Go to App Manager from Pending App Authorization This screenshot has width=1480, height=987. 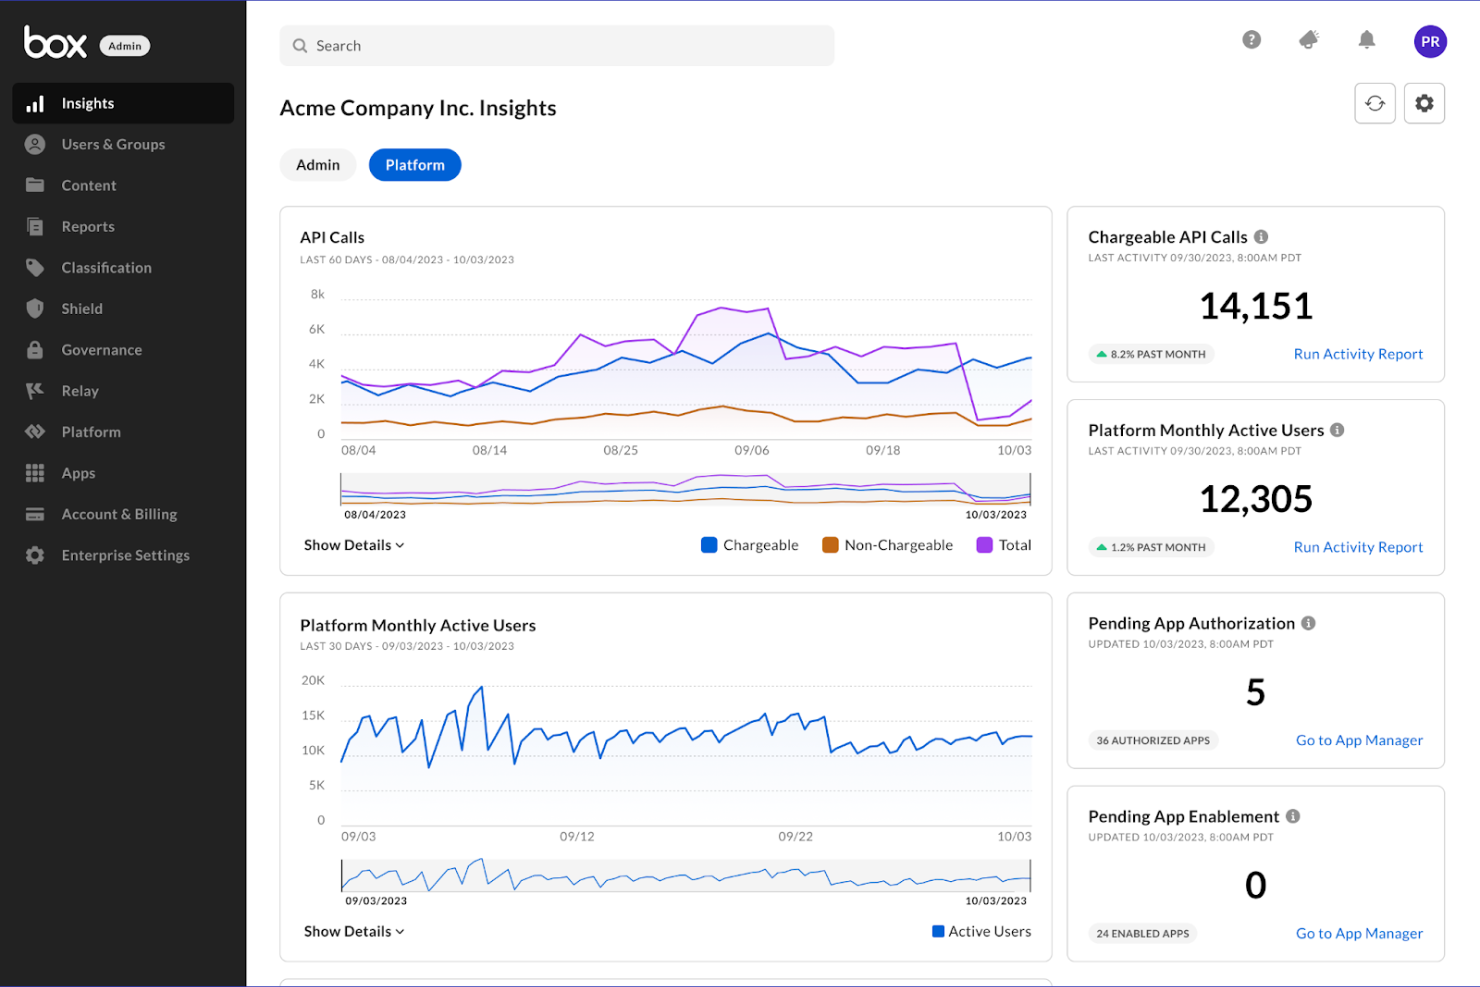[x=1359, y=740]
